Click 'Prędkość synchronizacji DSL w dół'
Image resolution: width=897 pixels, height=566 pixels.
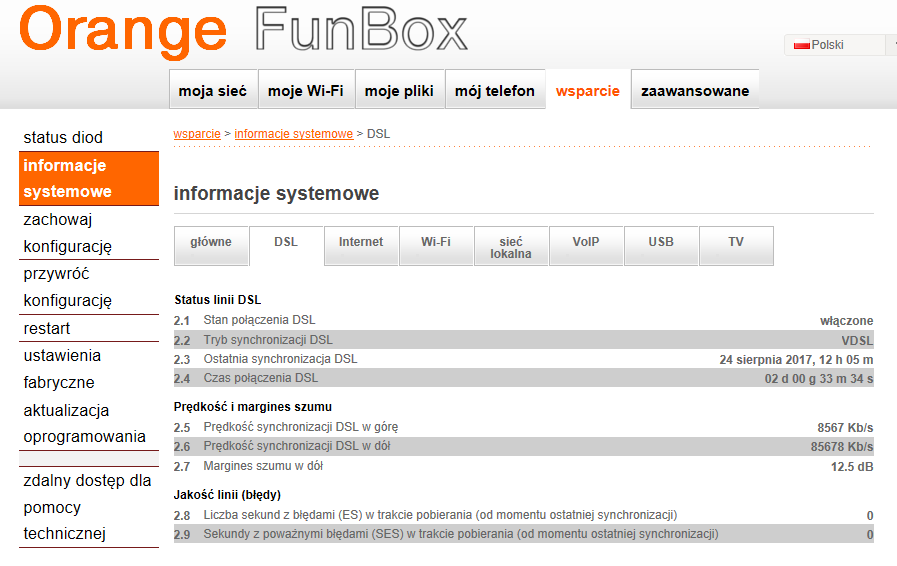(x=297, y=446)
